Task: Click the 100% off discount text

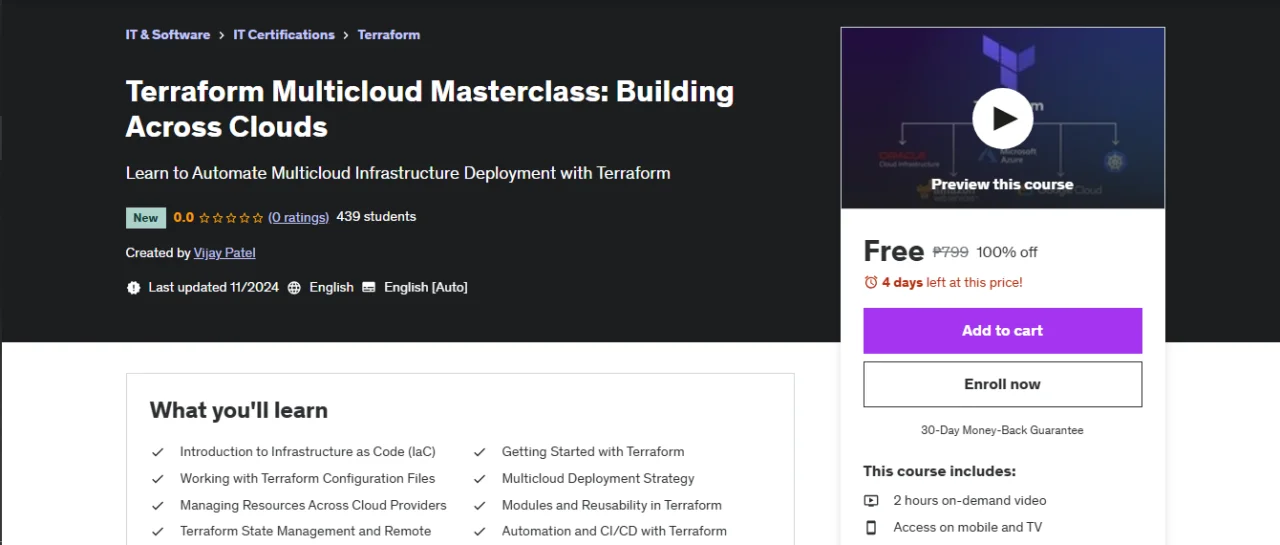Action: pyautogui.click(x=1007, y=252)
